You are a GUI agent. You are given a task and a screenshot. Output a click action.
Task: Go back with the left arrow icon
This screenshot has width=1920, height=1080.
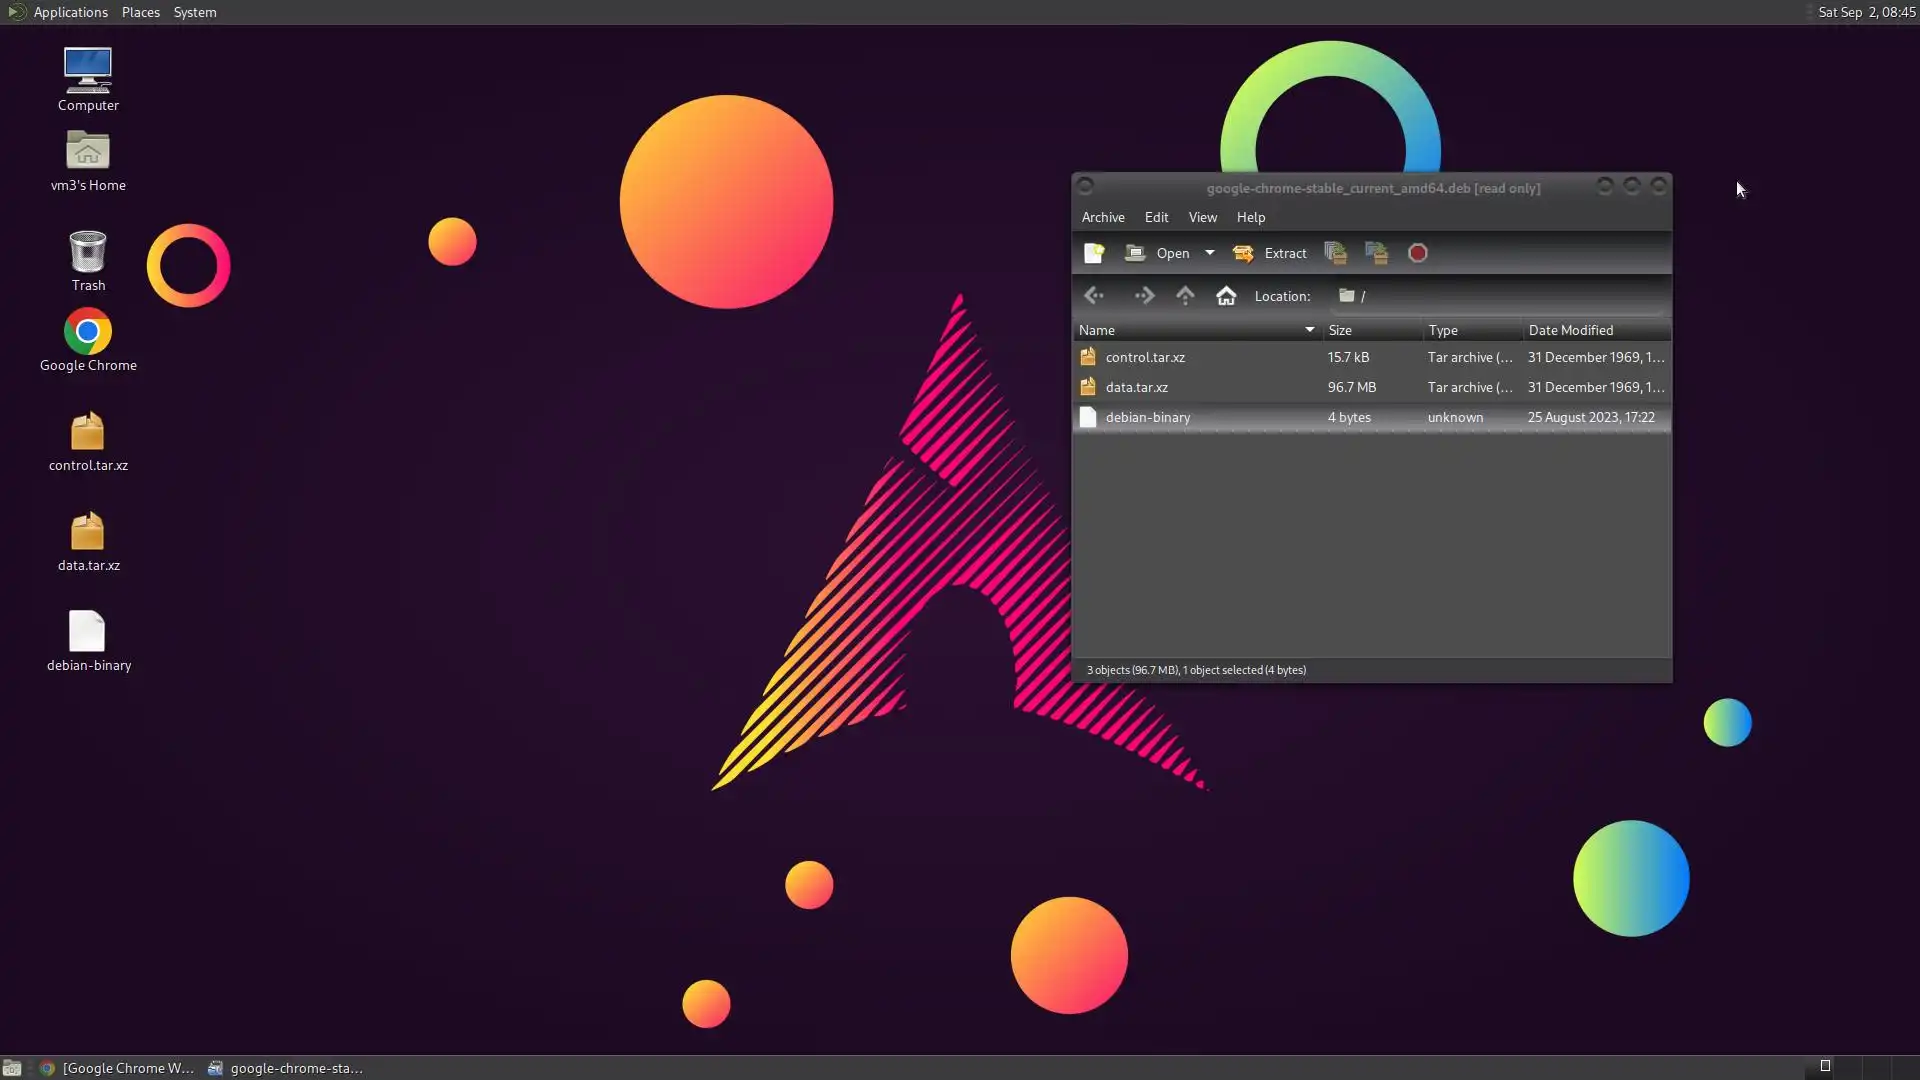click(1094, 296)
